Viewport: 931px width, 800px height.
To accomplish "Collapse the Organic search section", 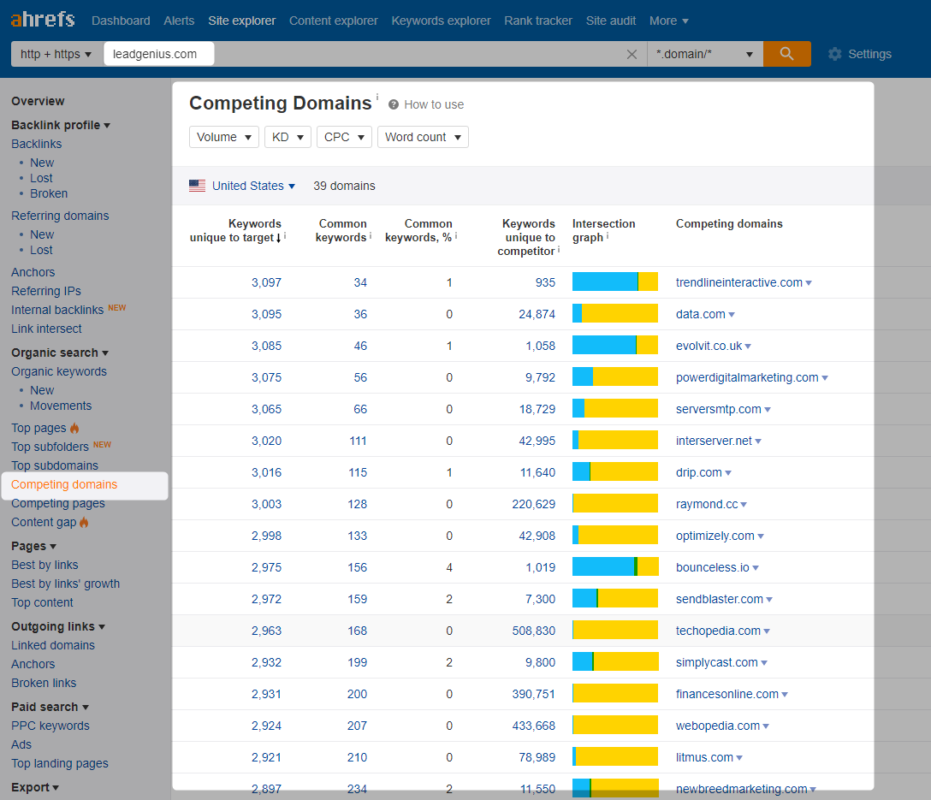I will click(x=59, y=353).
